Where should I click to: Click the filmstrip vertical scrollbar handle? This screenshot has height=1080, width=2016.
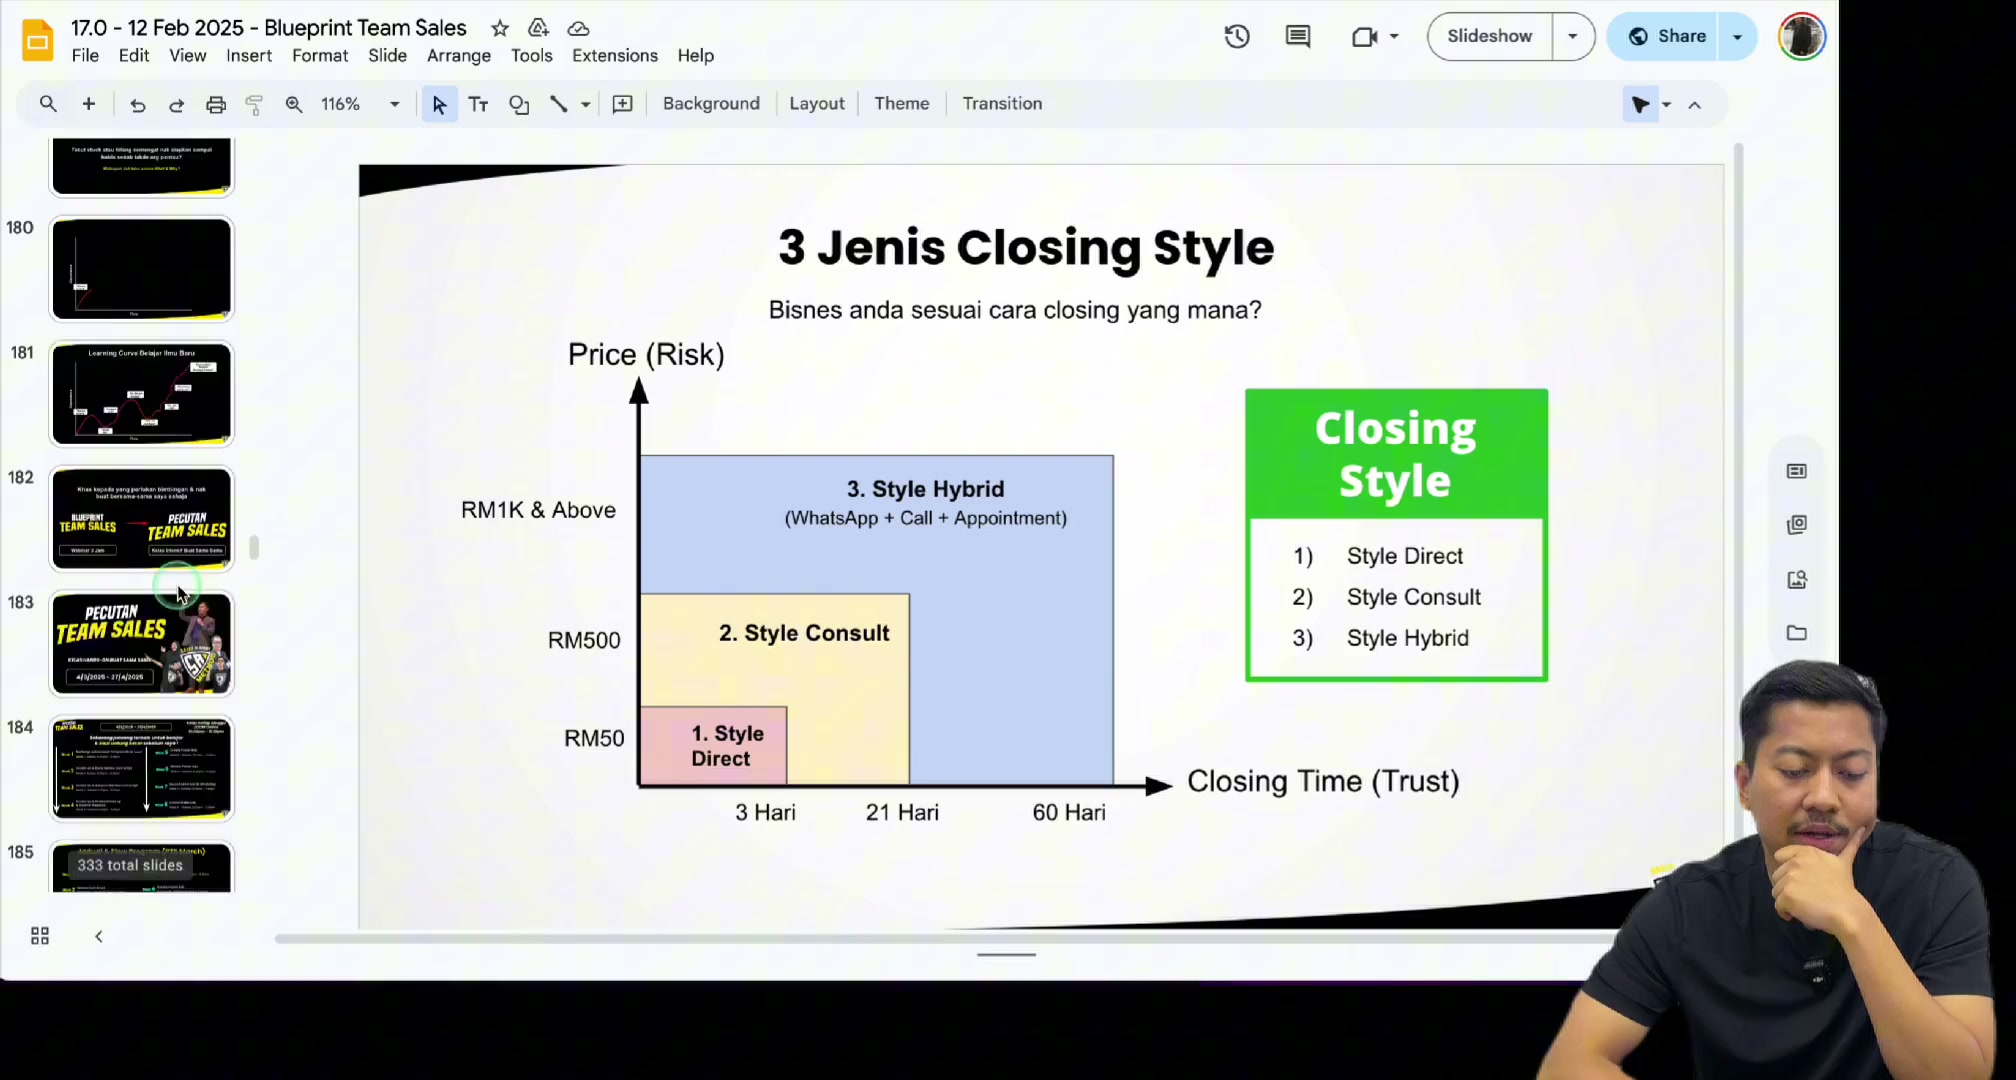point(254,547)
